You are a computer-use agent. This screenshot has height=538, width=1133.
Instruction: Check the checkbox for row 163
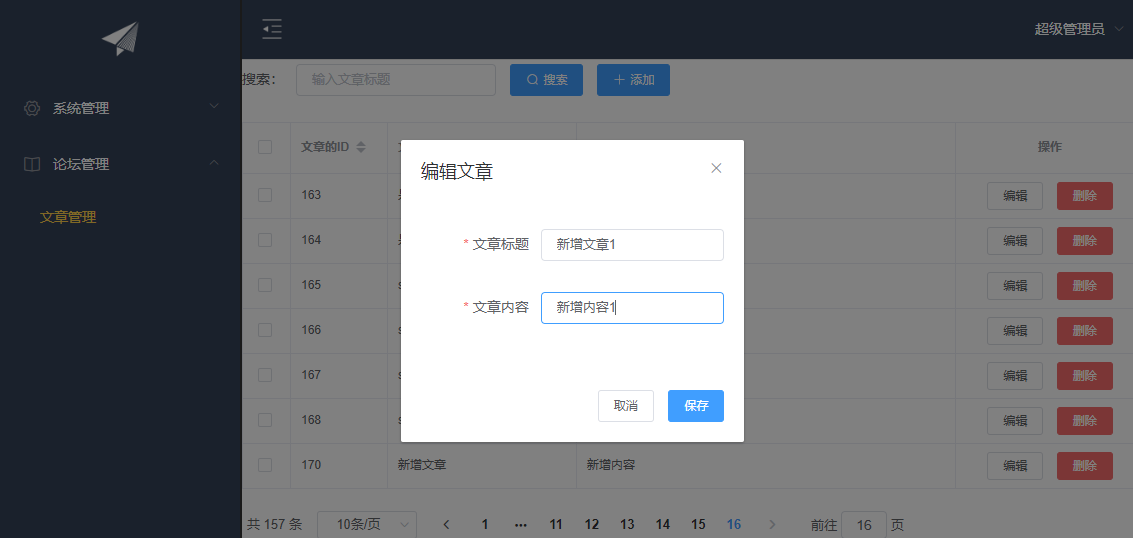(265, 195)
